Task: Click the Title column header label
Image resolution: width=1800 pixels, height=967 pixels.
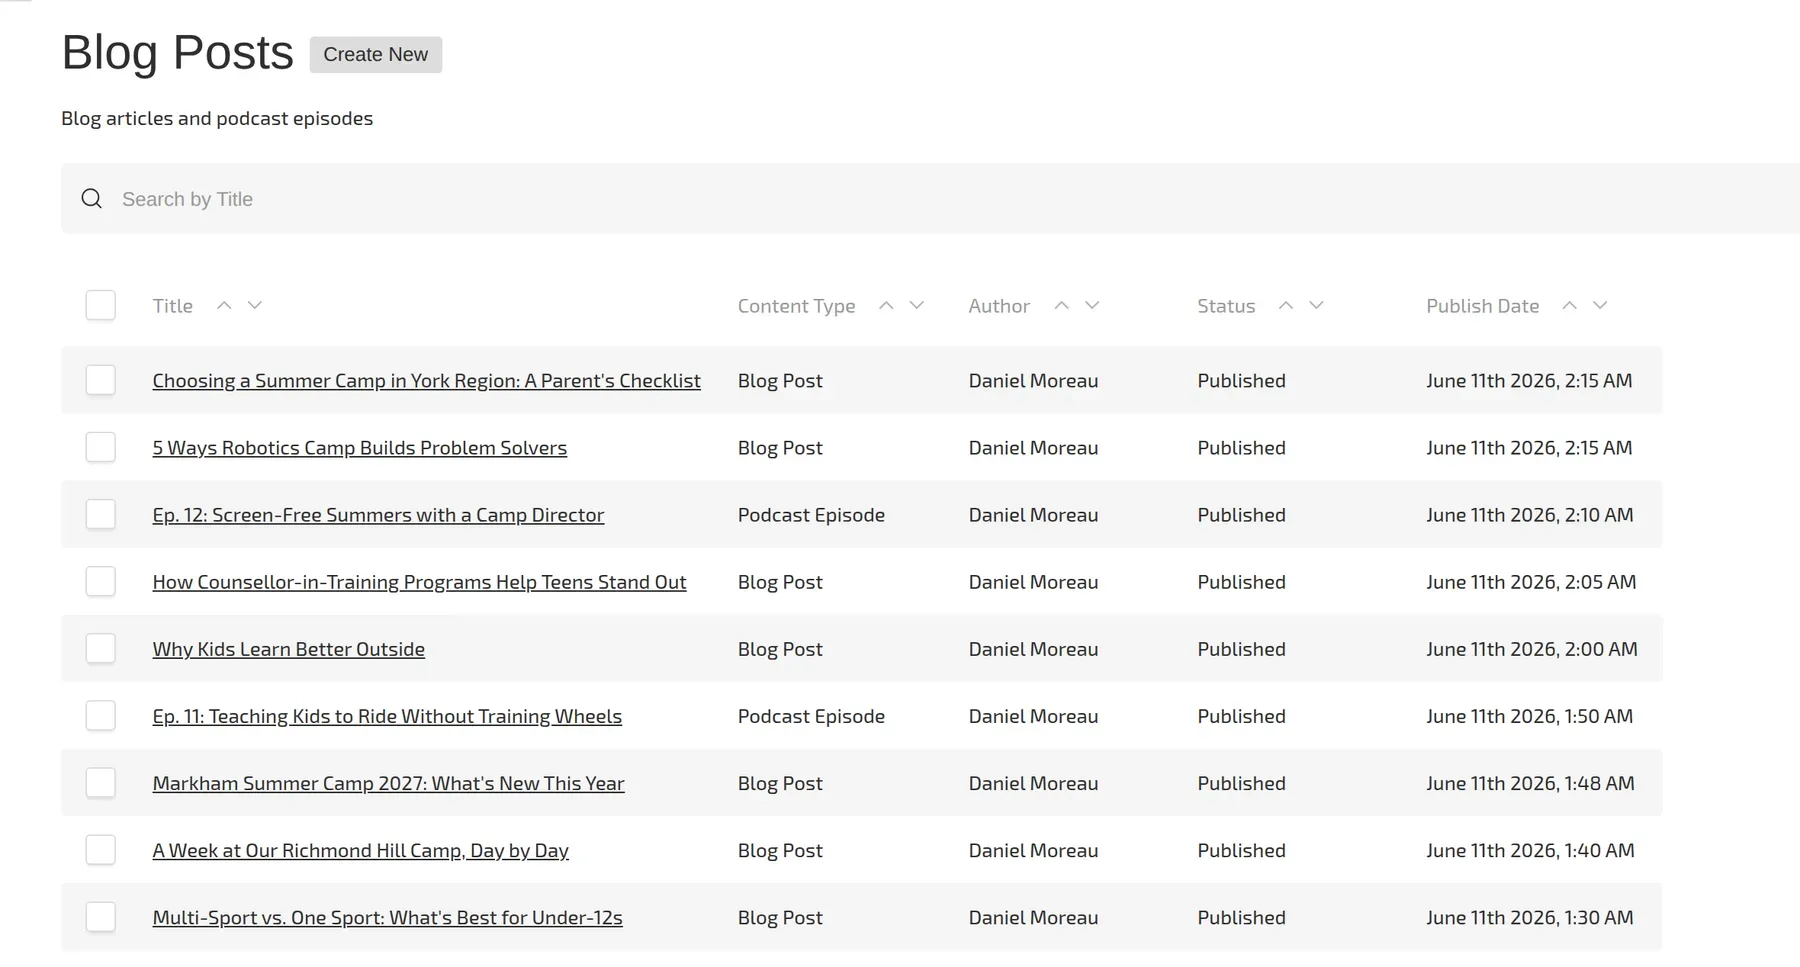Action: pyautogui.click(x=172, y=306)
